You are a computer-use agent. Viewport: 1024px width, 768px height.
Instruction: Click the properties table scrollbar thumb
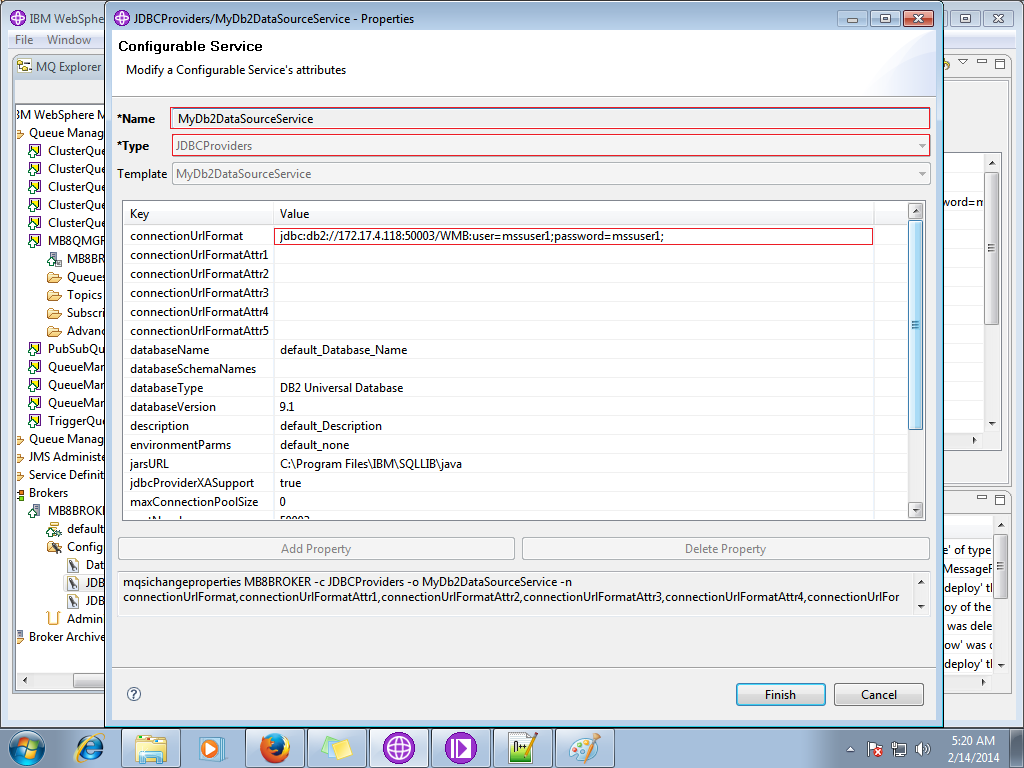click(916, 325)
